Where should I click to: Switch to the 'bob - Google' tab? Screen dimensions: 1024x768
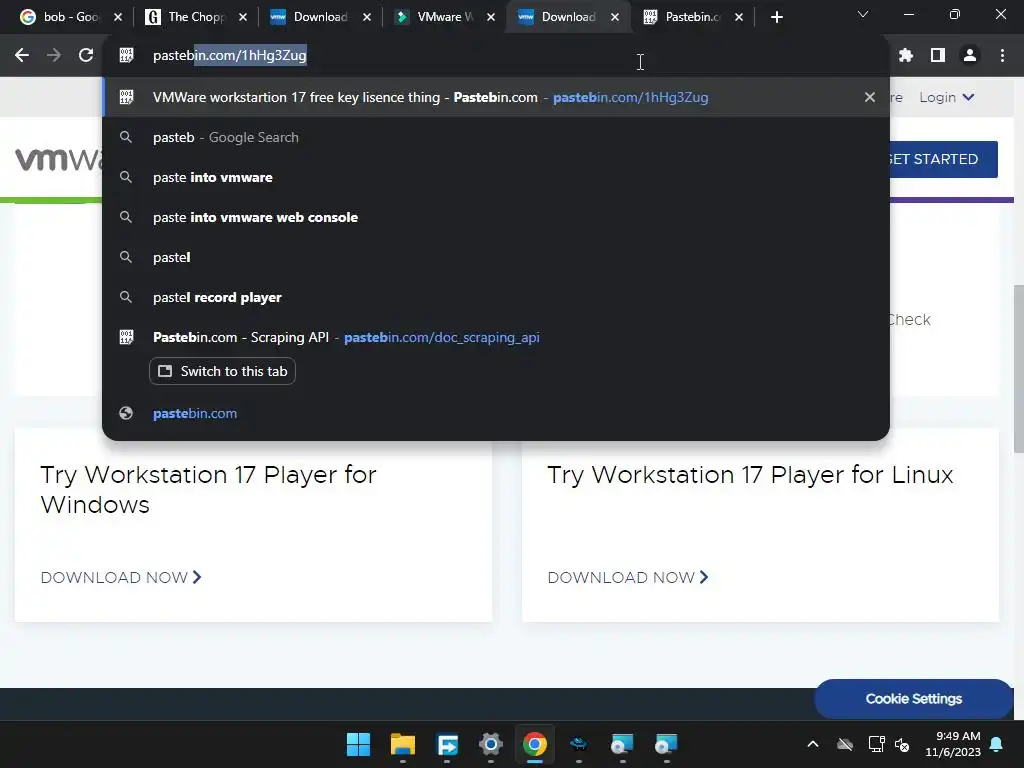60,17
